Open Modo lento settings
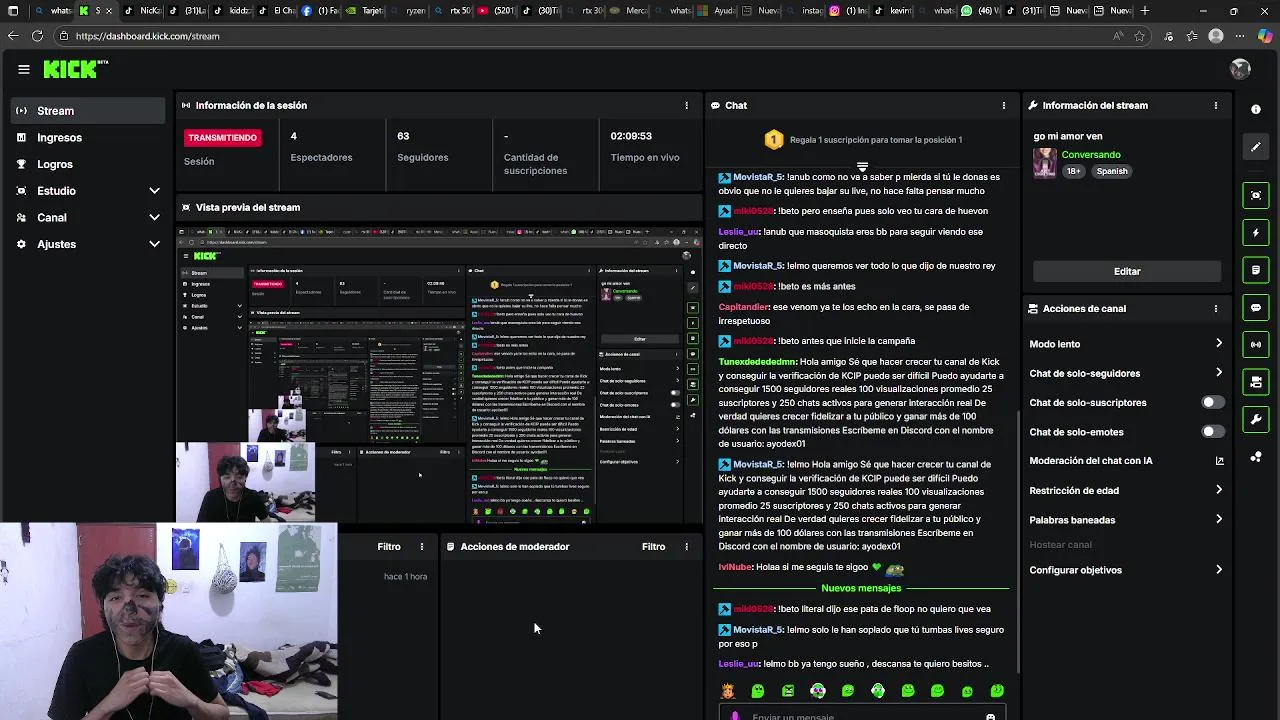Viewport: 1280px width, 720px height. click(x=1126, y=344)
